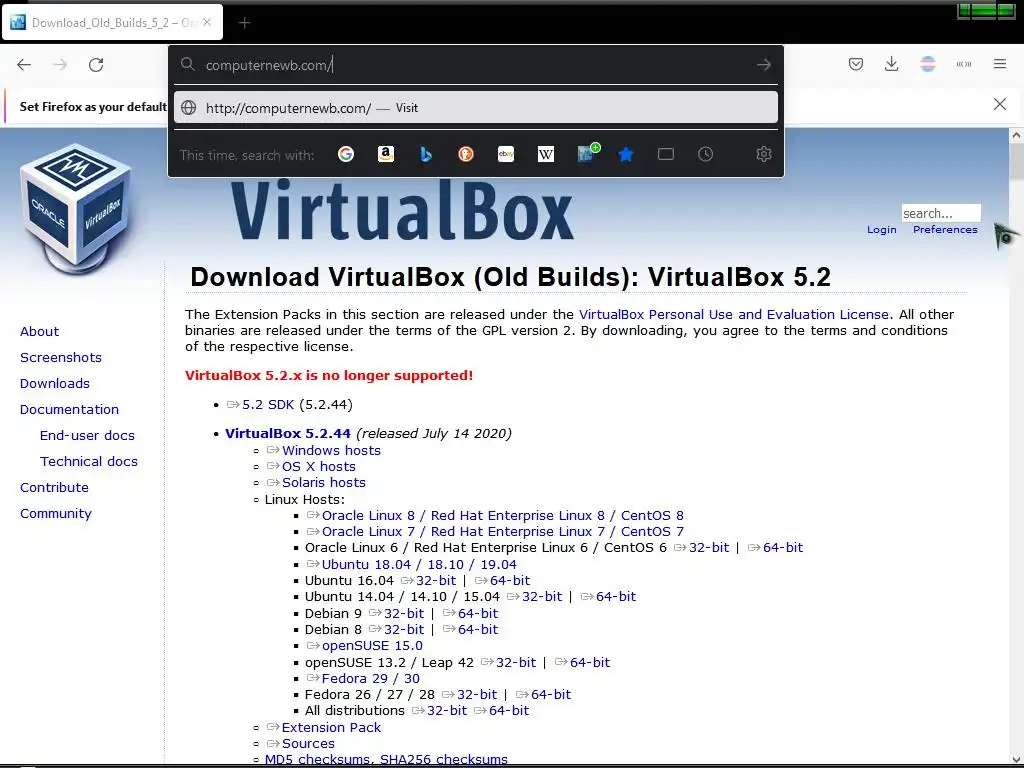The image size is (1024, 768).
Task: Add VirtualBox search engine icon
Action: (588, 153)
